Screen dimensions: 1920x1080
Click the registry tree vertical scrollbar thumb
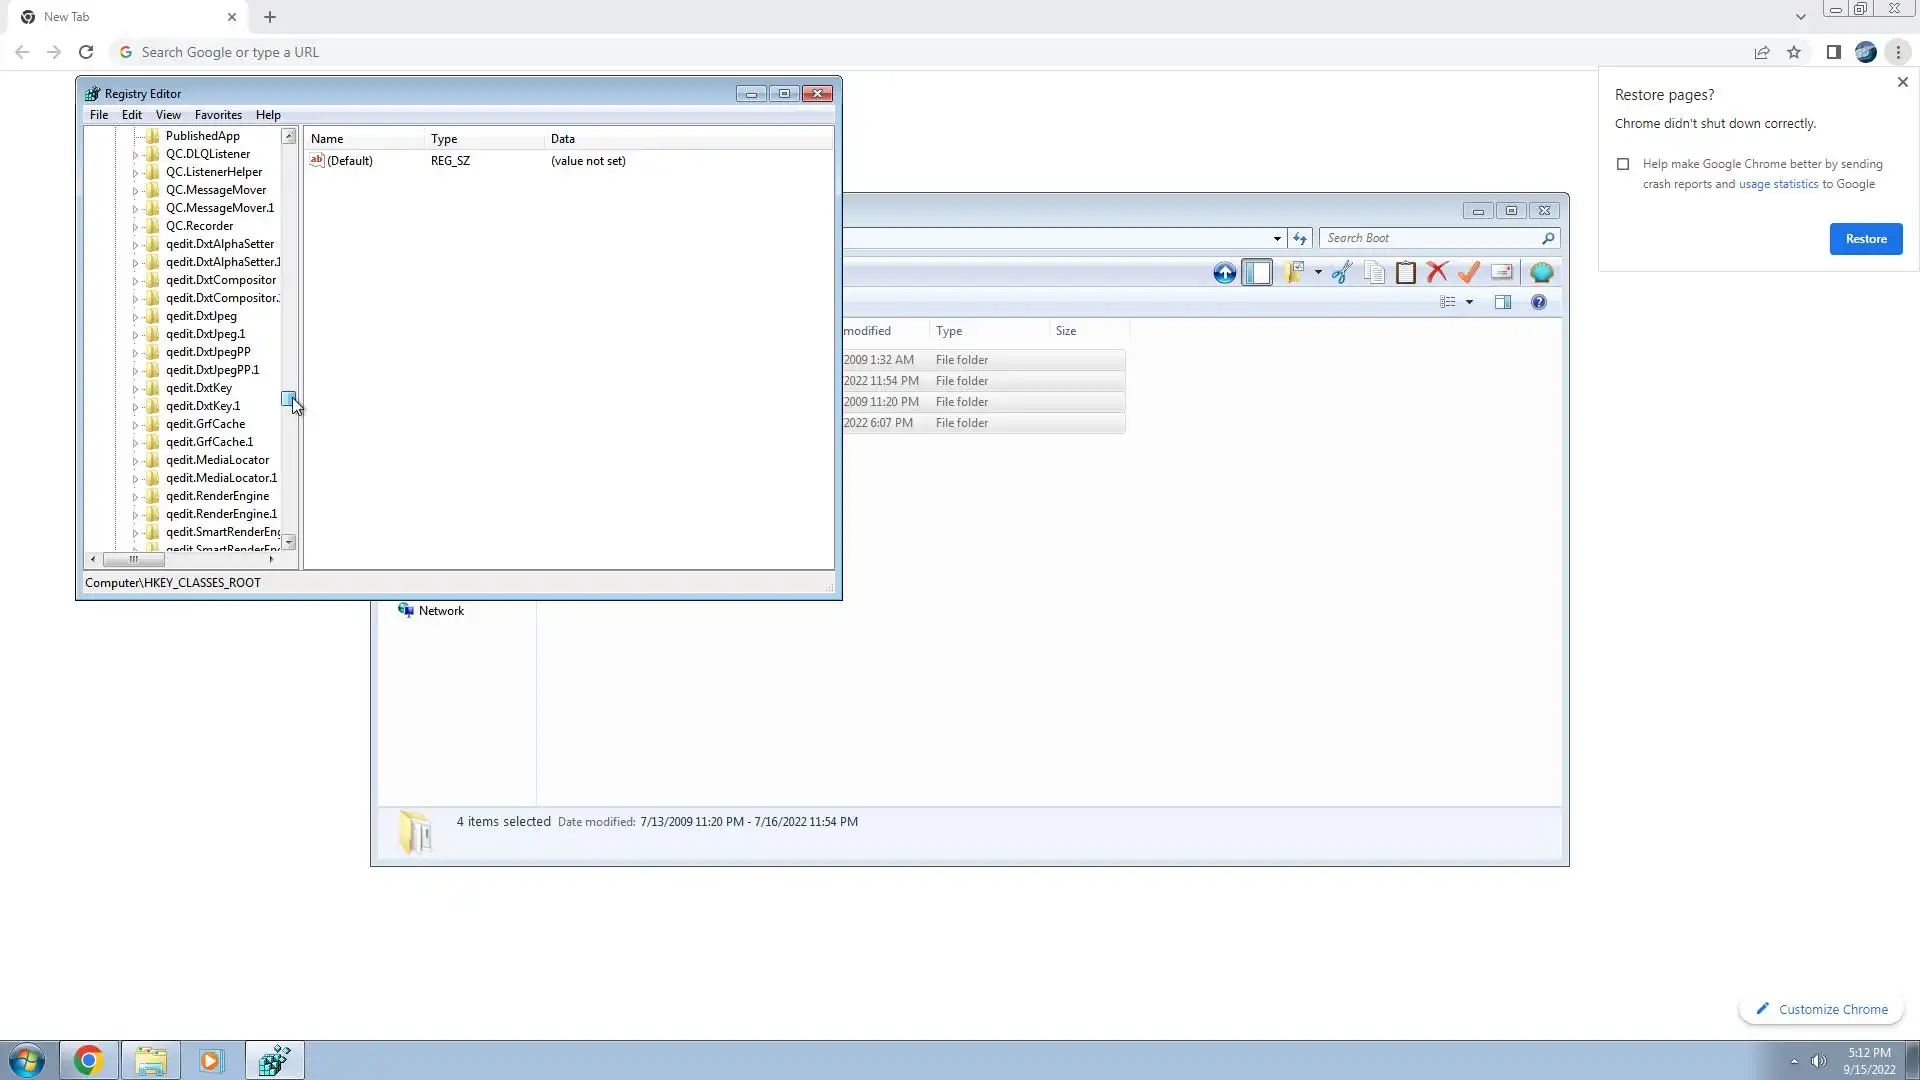coord(288,398)
